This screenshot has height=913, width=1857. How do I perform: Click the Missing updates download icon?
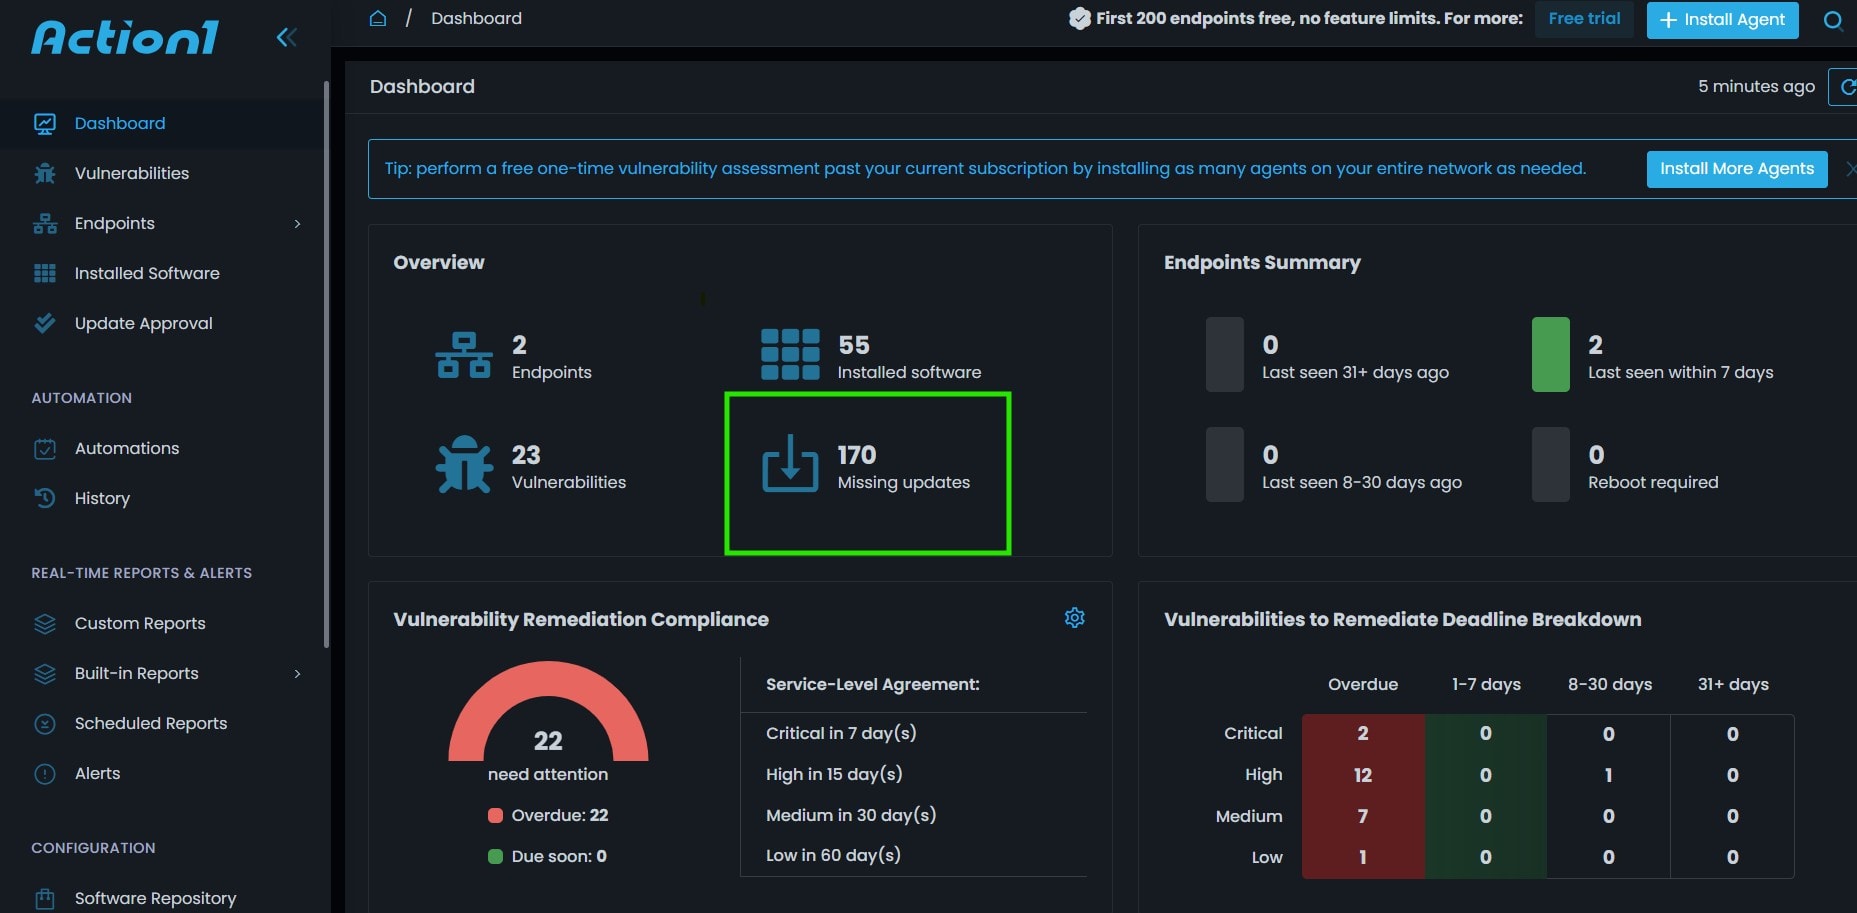(x=790, y=464)
